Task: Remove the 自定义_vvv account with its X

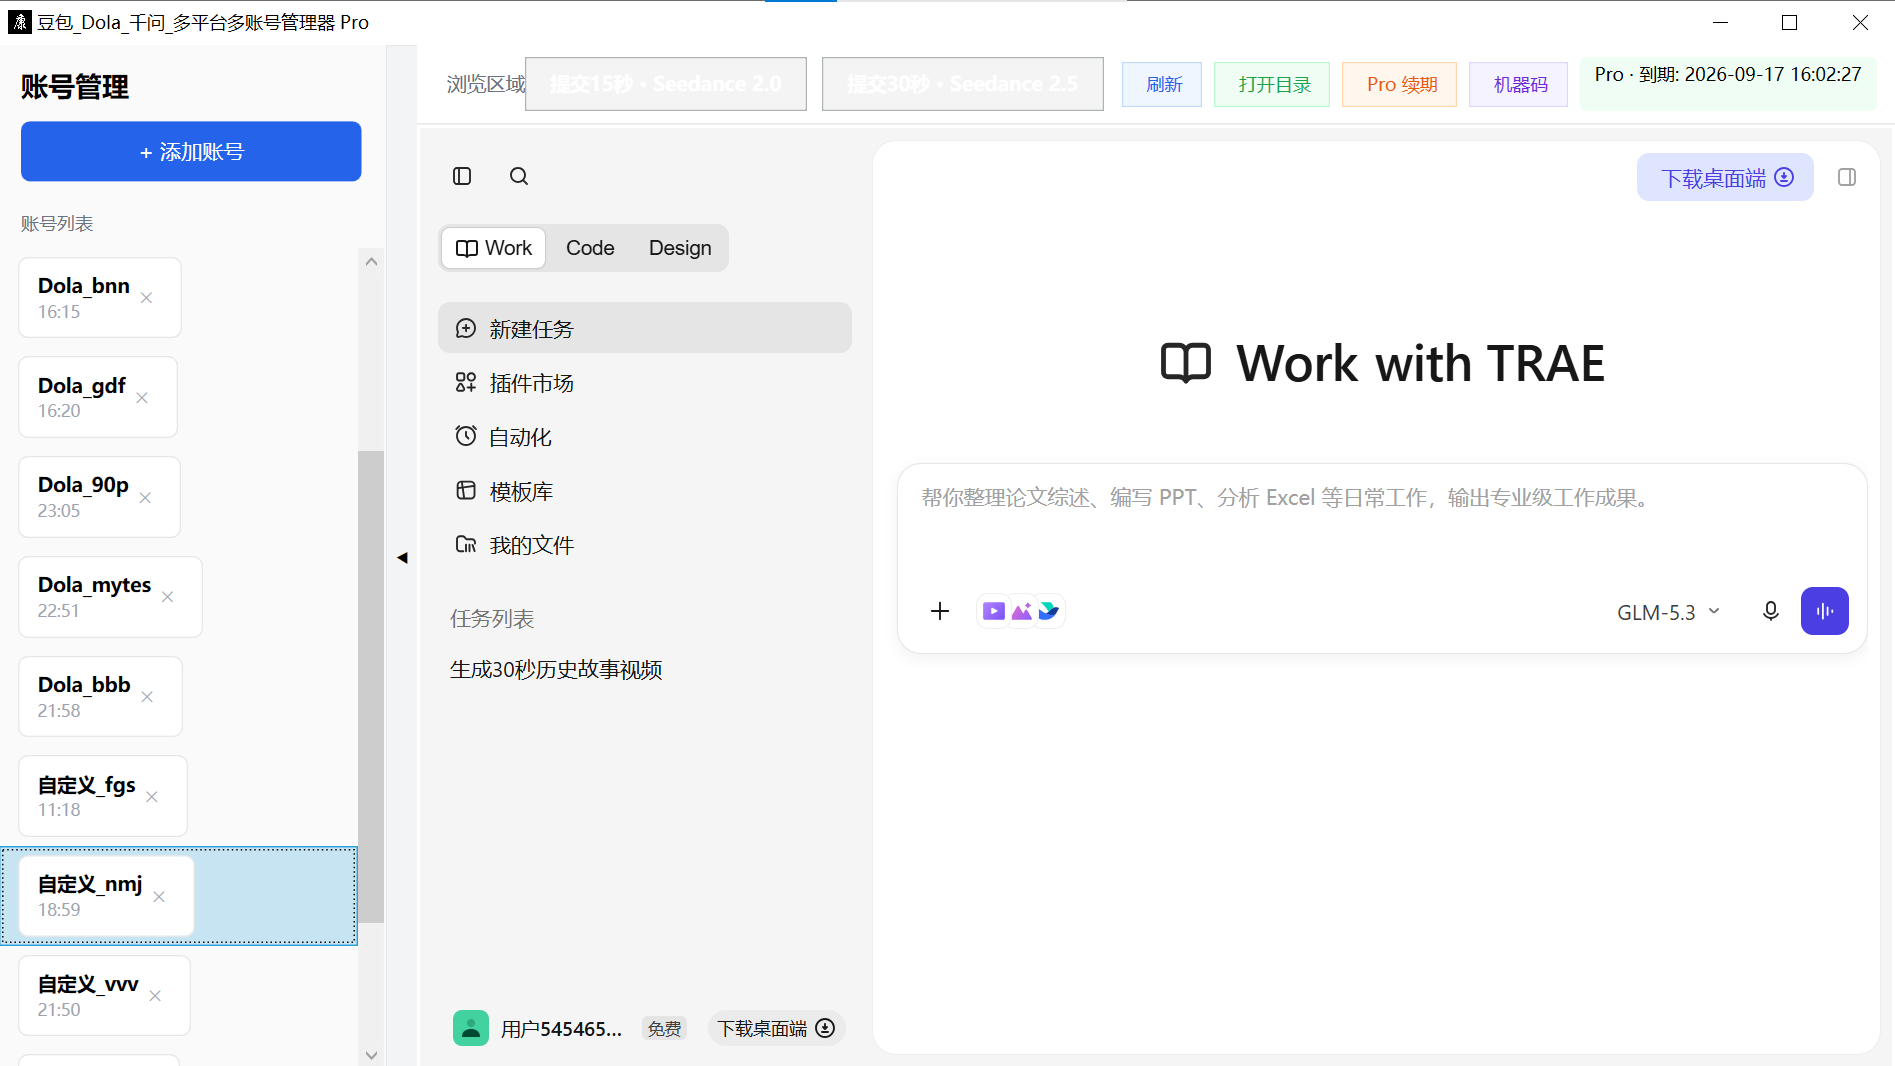Action: [155, 996]
